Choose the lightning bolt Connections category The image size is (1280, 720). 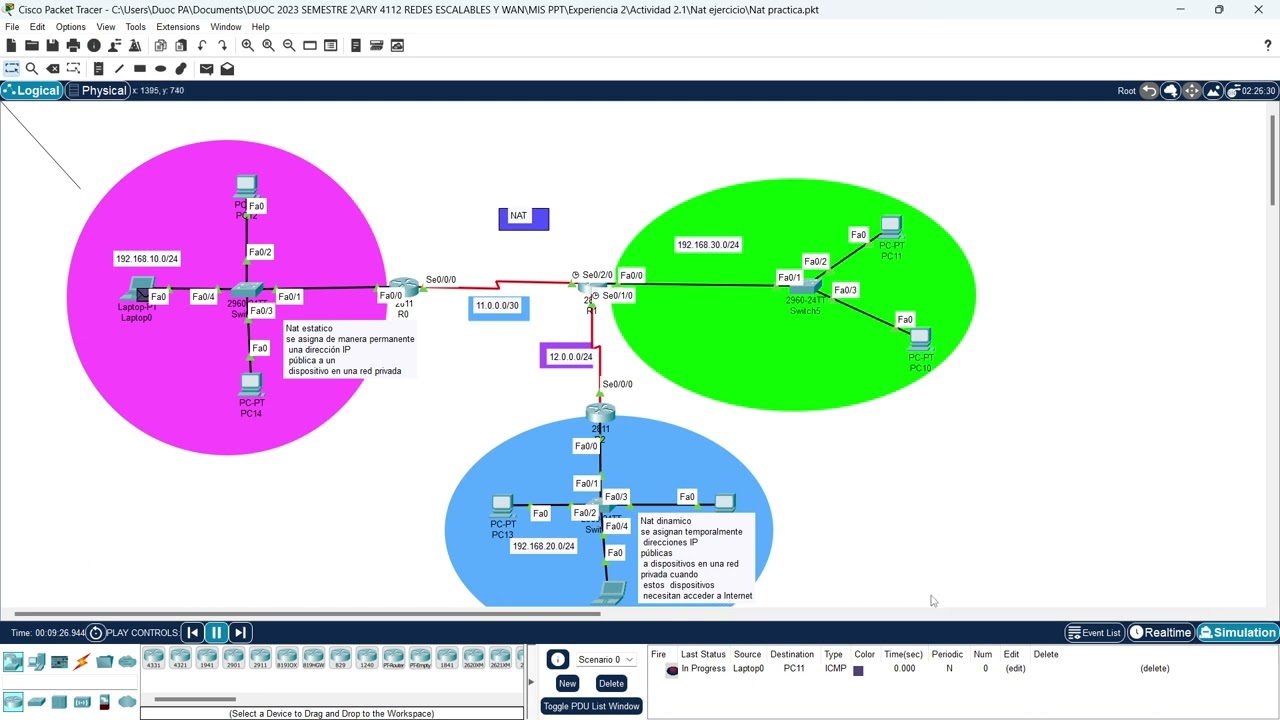point(81,662)
